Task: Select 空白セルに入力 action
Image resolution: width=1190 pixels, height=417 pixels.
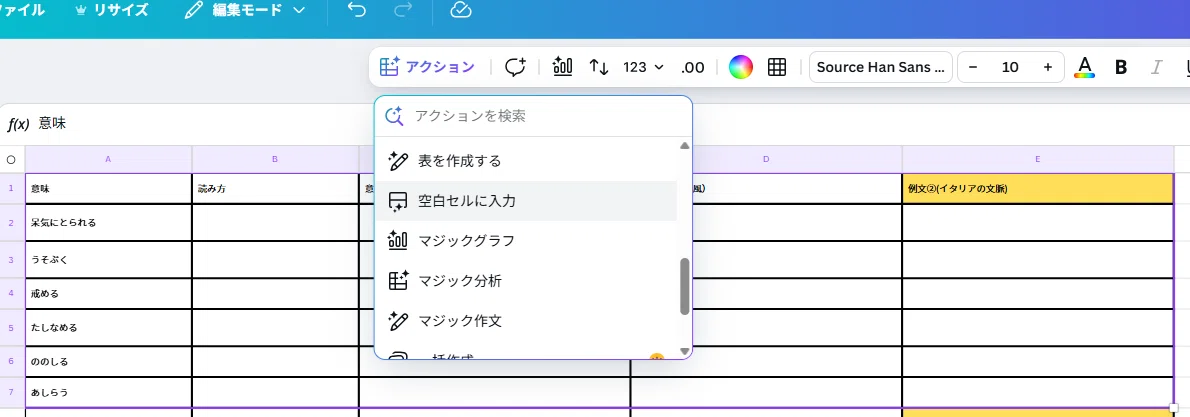Action: click(526, 201)
